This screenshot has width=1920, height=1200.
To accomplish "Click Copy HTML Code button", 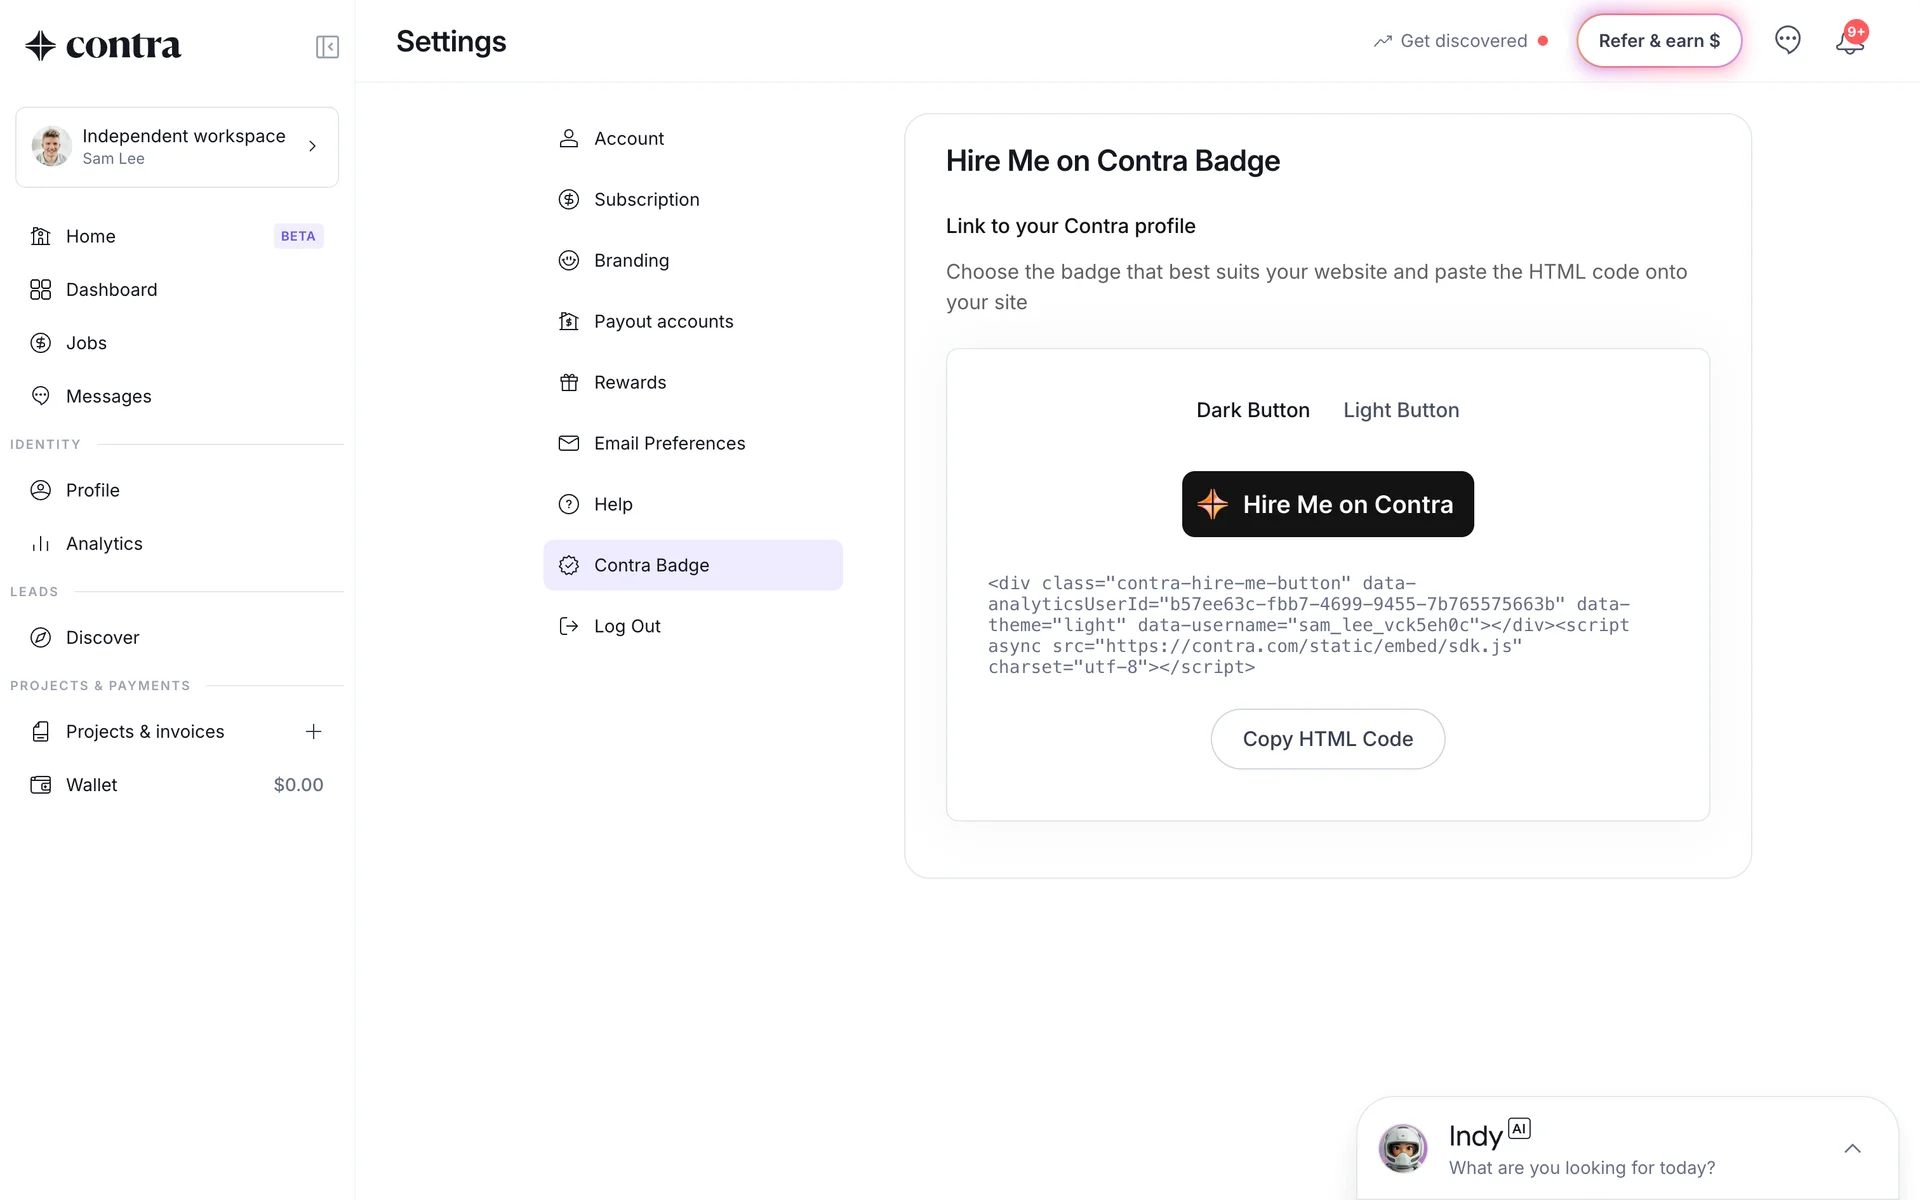I will click(x=1327, y=739).
